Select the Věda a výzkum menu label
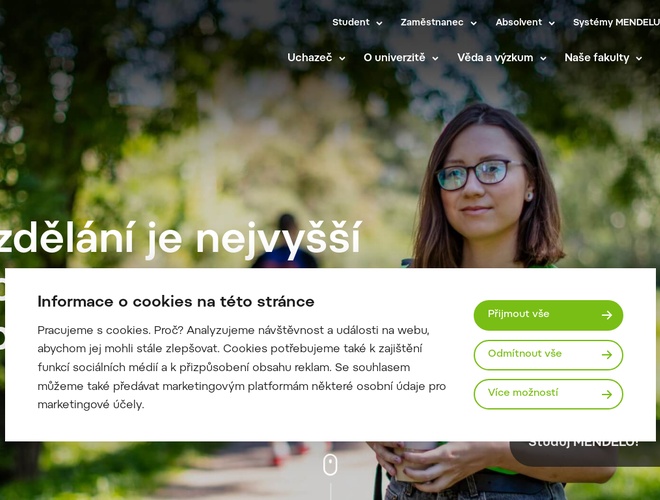 click(x=495, y=58)
